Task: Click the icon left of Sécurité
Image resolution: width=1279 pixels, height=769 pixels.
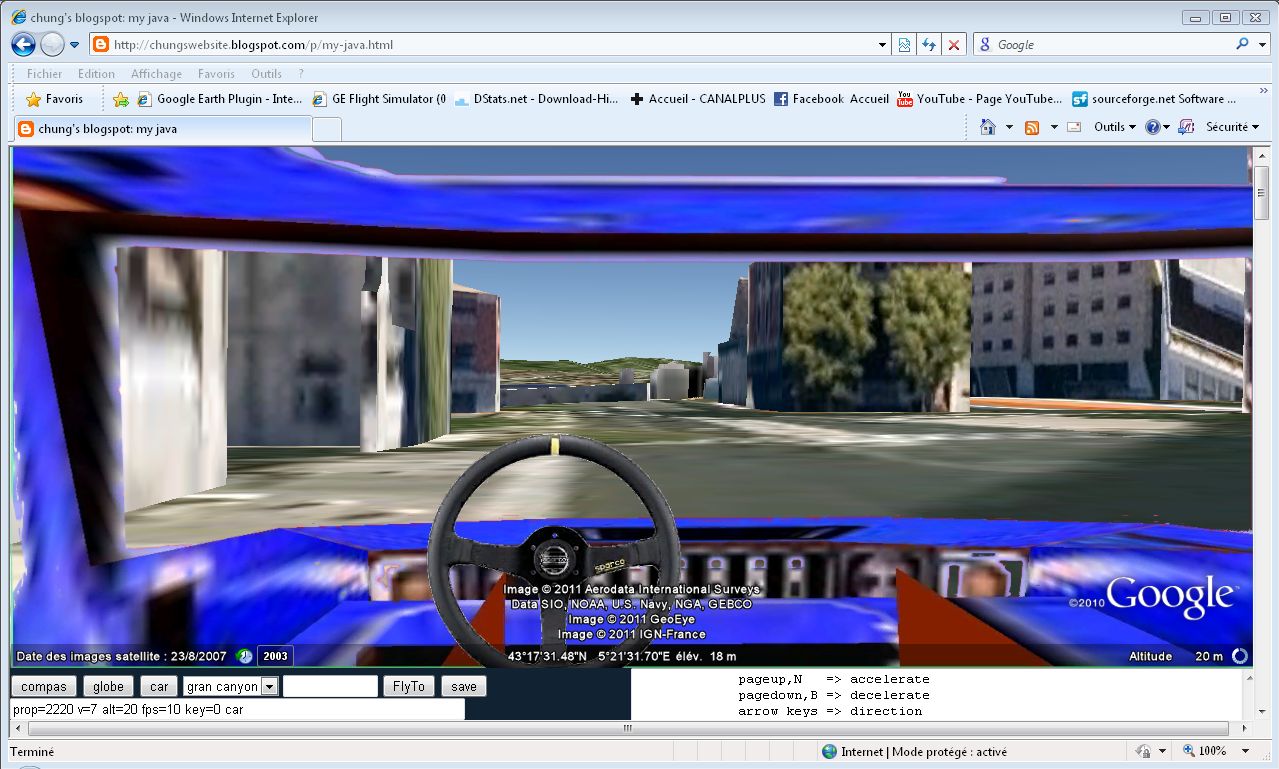Action: (x=1187, y=127)
